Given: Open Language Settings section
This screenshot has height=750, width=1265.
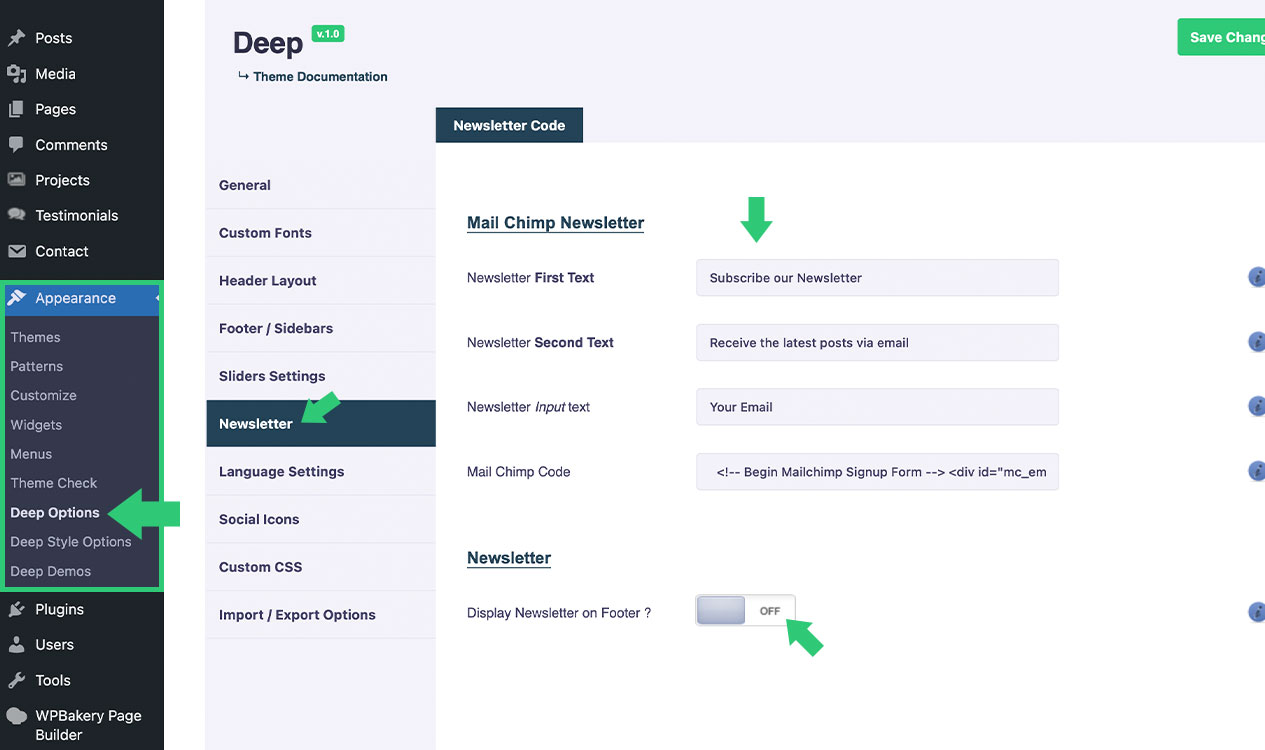Looking at the screenshot, I should click(x=281, y=471).
